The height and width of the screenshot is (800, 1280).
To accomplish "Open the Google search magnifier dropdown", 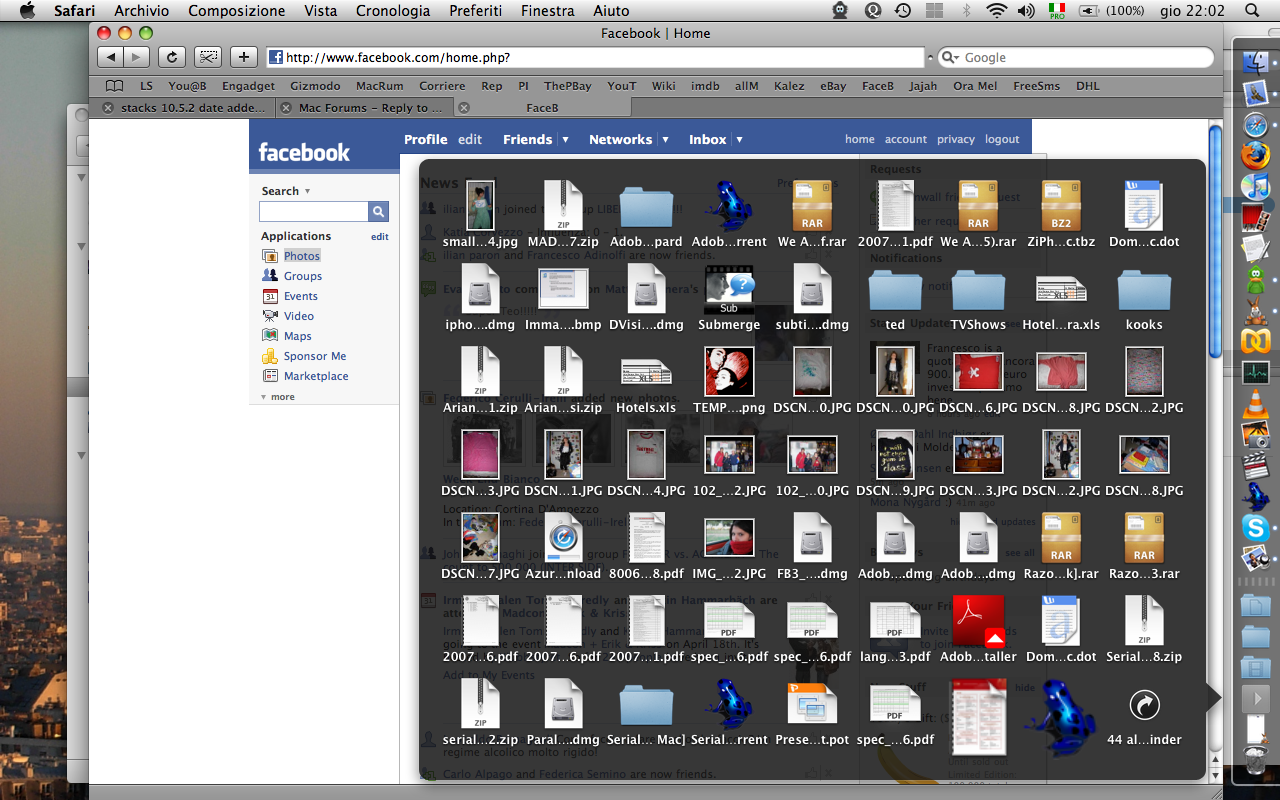I will (949, 58).
